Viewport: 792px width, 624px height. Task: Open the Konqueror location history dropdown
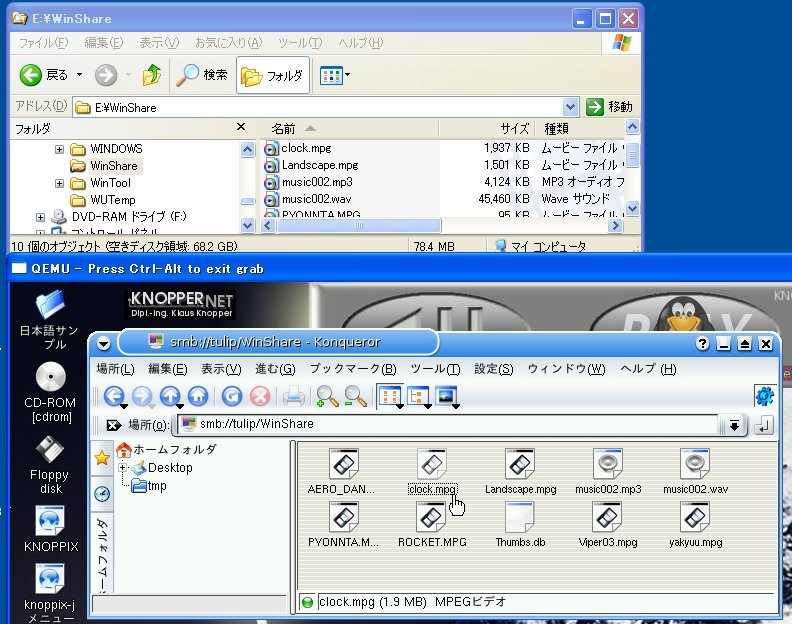(x=734, y=425)
